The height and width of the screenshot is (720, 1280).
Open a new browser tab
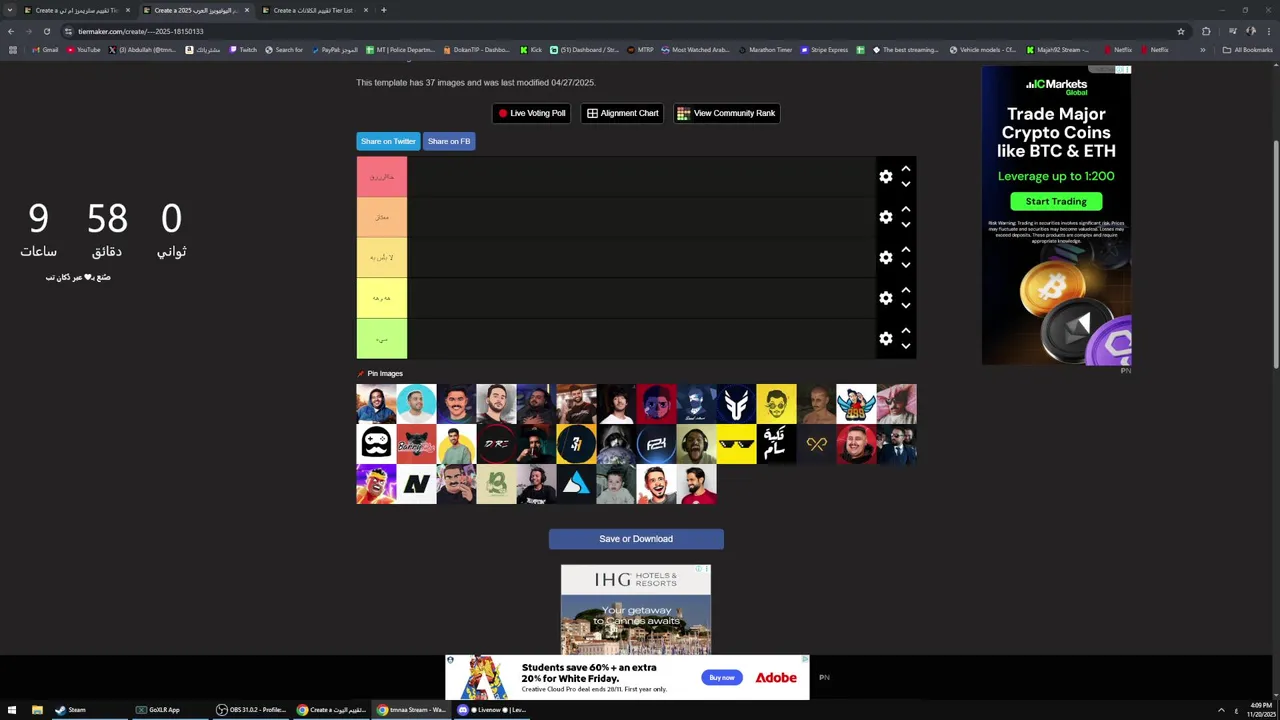tap(384, 10)
